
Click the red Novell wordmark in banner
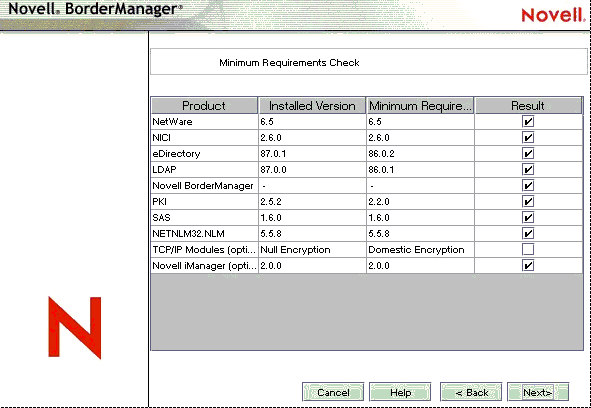click(x=553, y=15)
